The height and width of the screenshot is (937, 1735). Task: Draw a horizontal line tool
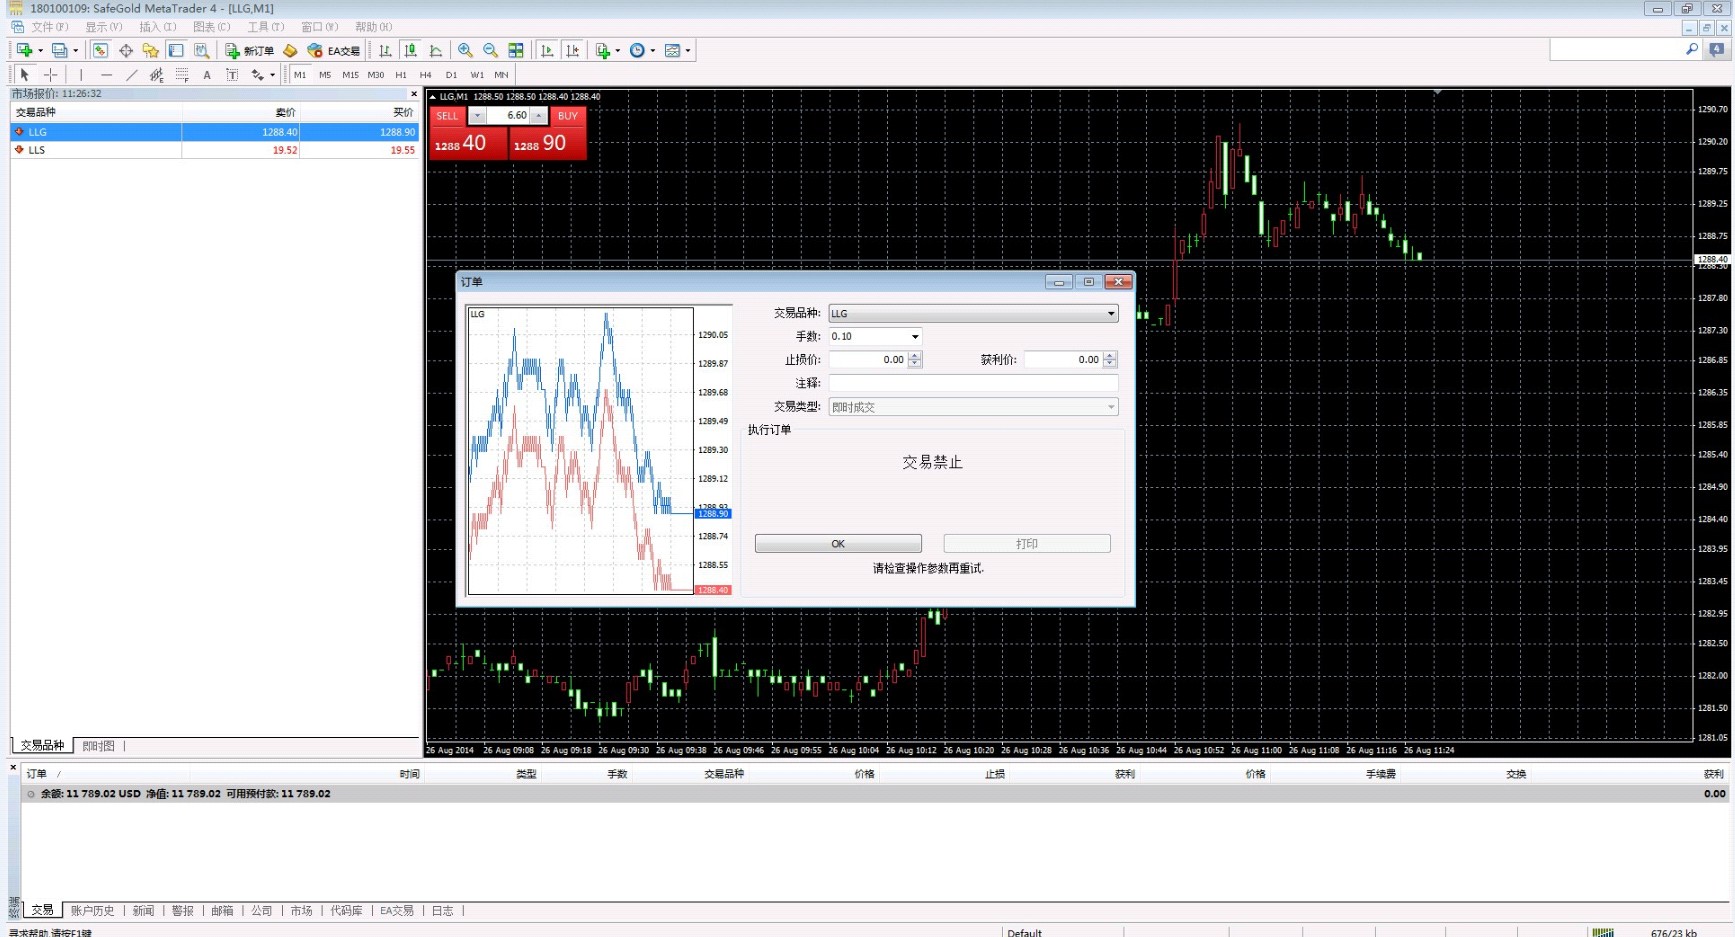tap(106, 75)
